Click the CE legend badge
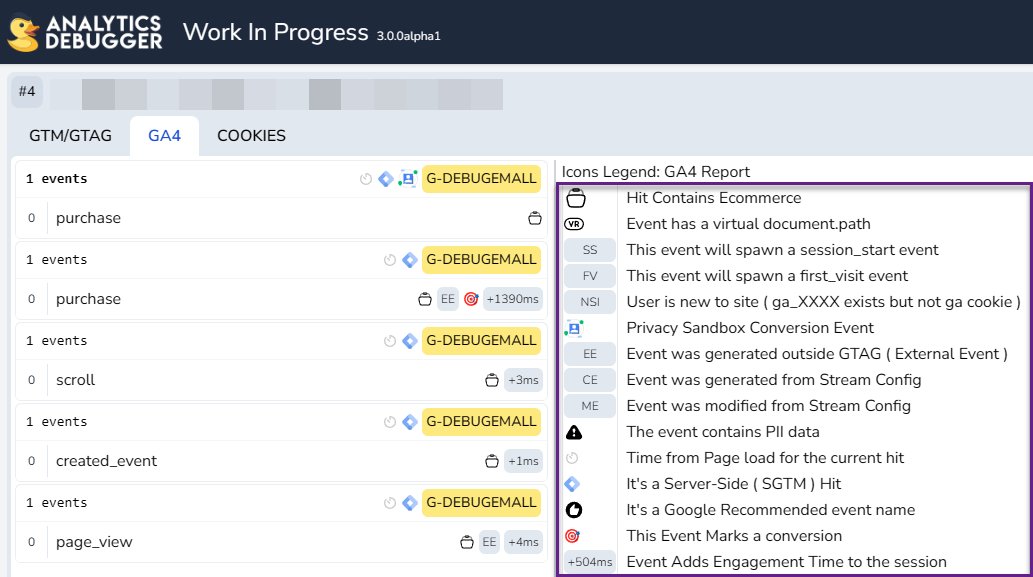Screen dimensions: 1033x577 click(x=590, y=380)
